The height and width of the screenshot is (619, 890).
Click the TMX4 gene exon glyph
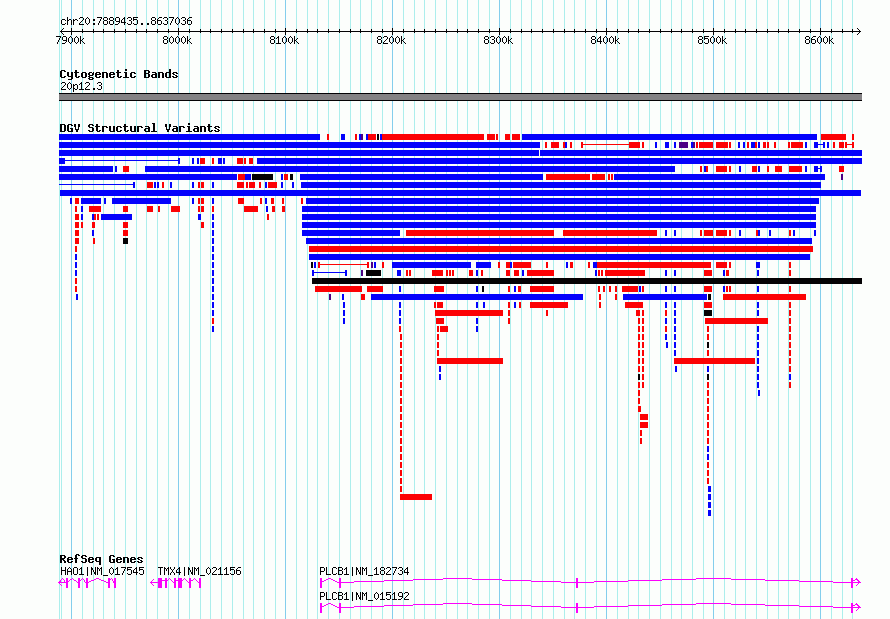176,583
